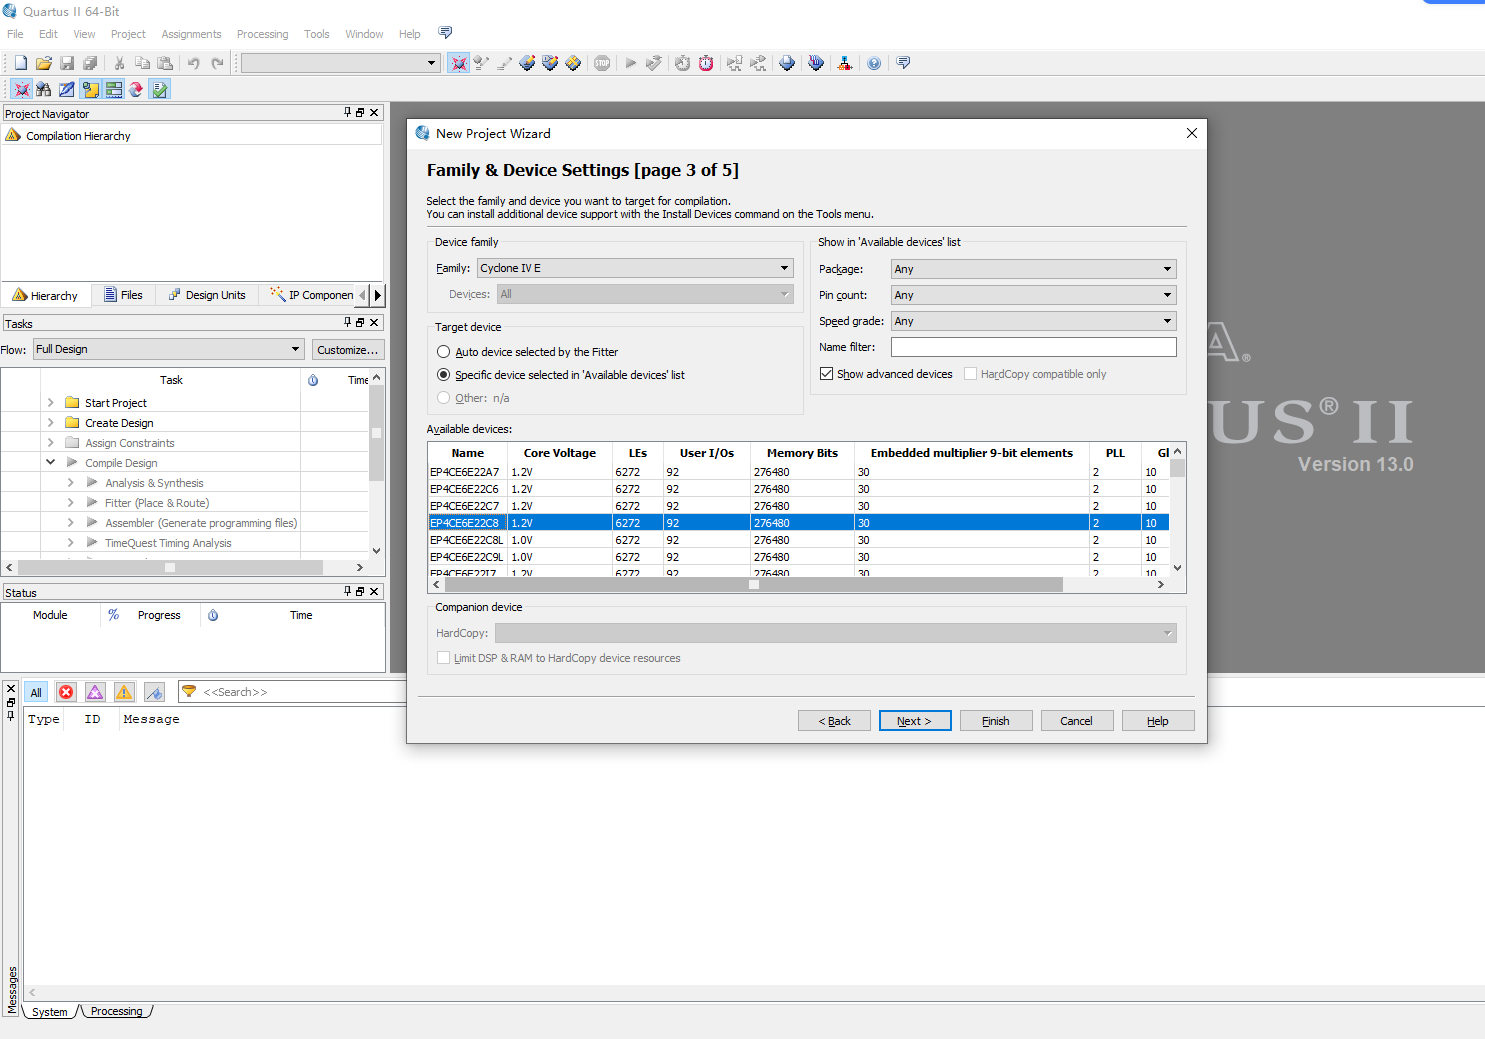Expand the Start Project task
The image size is (1485, 1039).
click(51, 402)
